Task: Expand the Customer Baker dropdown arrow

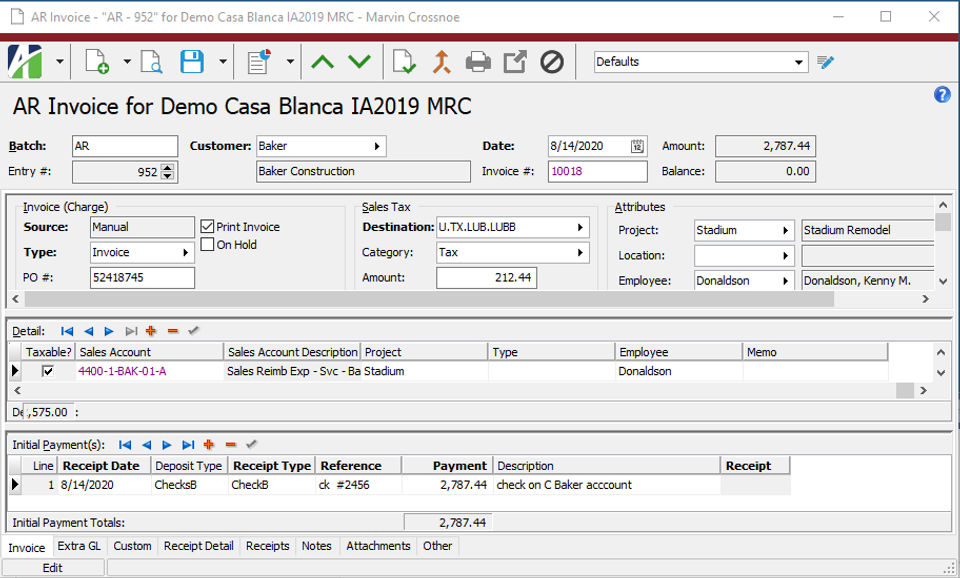Action: click(x=377, y=147)
